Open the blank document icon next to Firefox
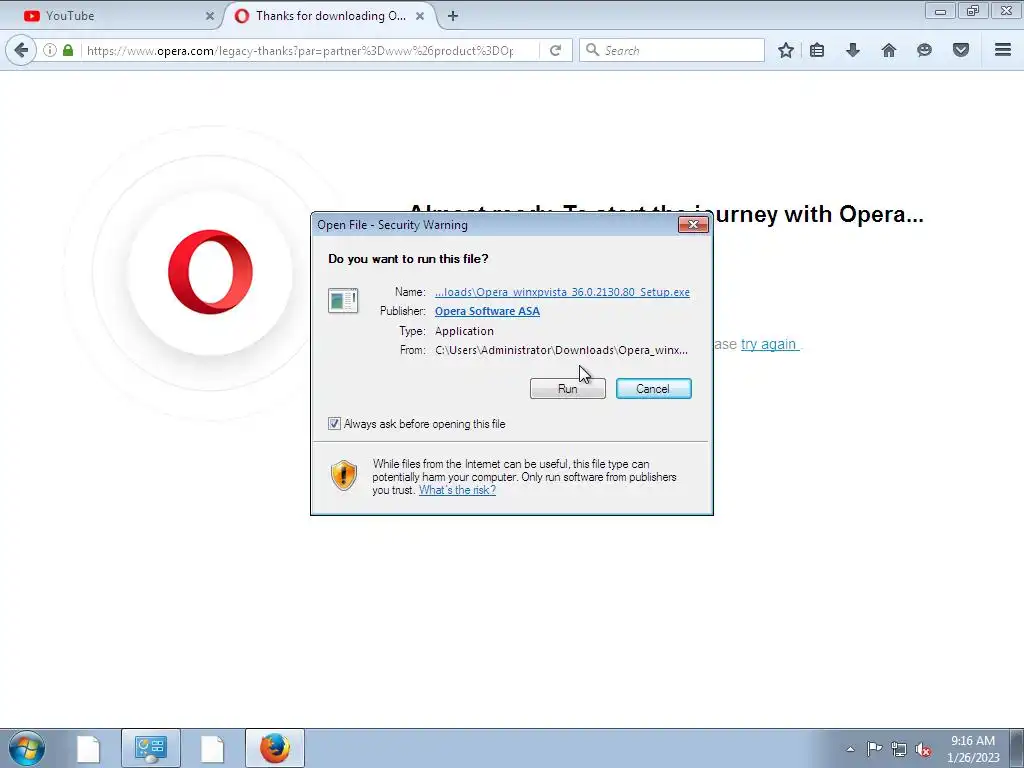Screen dimensions: 1024x768 (212, 748)
